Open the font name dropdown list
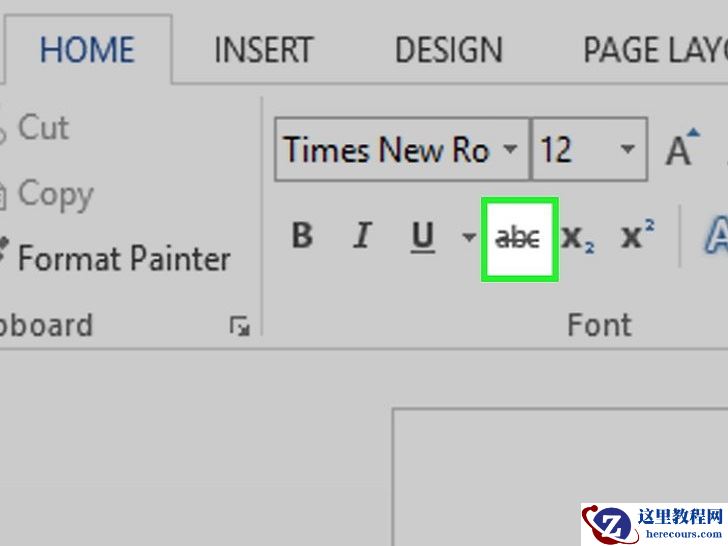This screenshot has height=546, width=728. point(510,151)
